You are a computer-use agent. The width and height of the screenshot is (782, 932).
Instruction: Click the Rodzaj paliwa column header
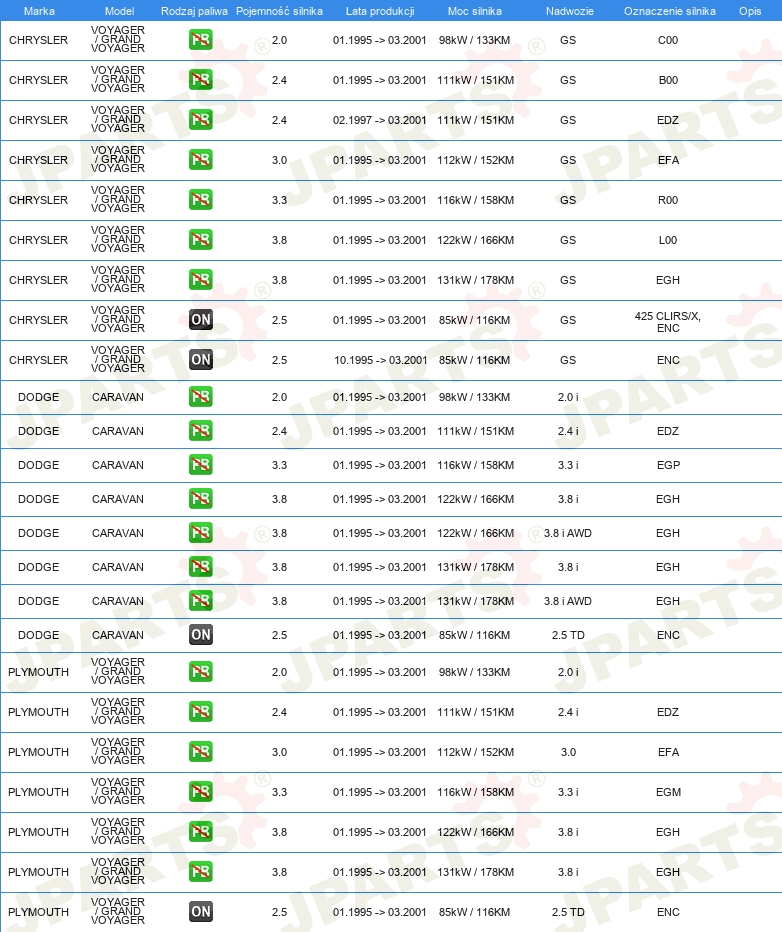194,11
